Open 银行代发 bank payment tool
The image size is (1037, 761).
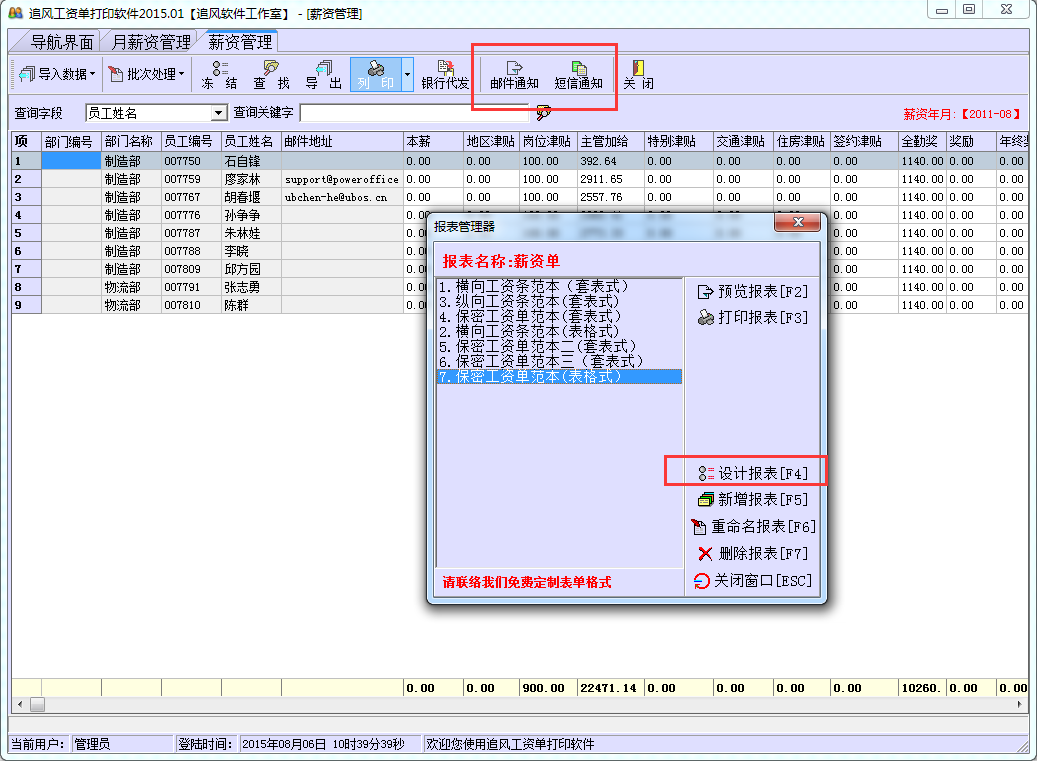[x=445, y=75]
